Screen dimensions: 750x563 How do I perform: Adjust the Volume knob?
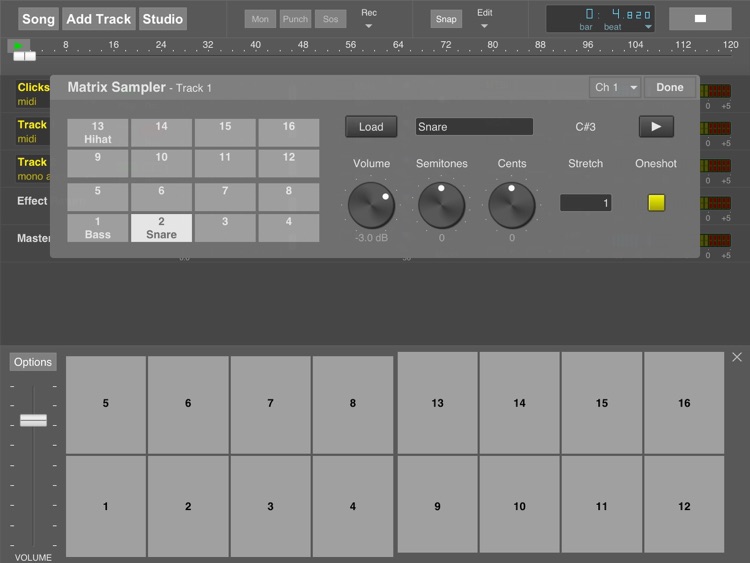tap(371, 205)
